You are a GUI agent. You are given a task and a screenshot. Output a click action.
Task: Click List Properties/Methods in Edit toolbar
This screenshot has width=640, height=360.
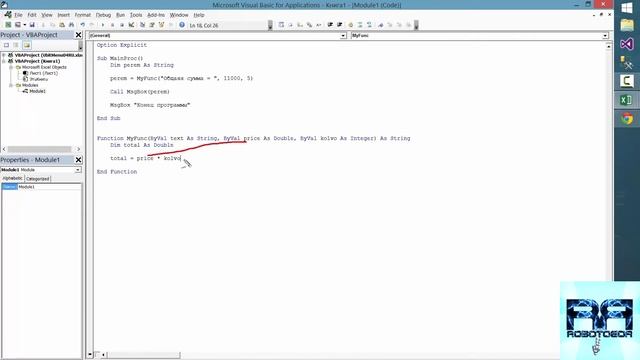click(x=281, y=25)
